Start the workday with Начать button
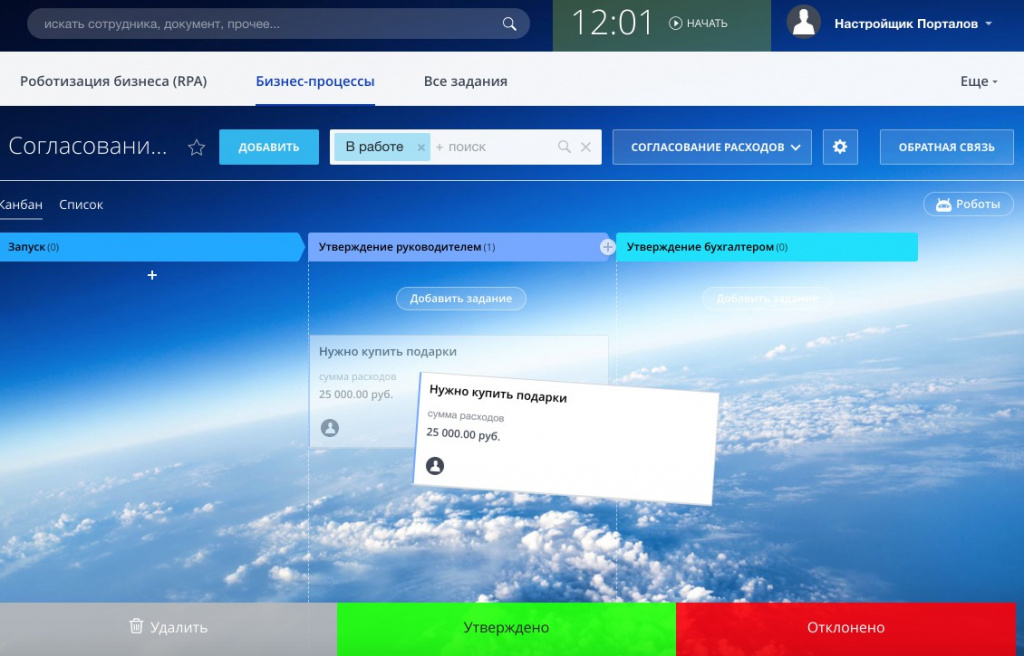Image resolution: width=1024 pixels, height=656 pixels. click(698, 23)
